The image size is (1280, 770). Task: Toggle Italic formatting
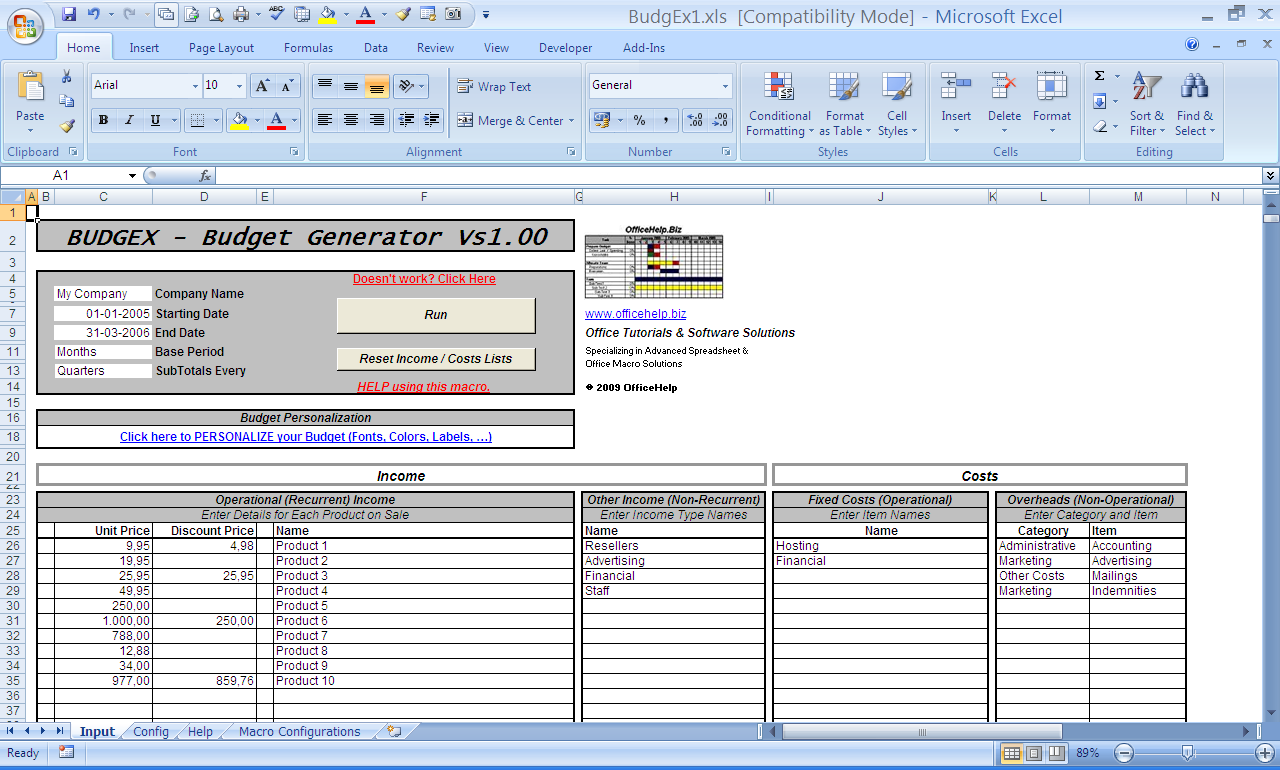[x=129, y=120]
